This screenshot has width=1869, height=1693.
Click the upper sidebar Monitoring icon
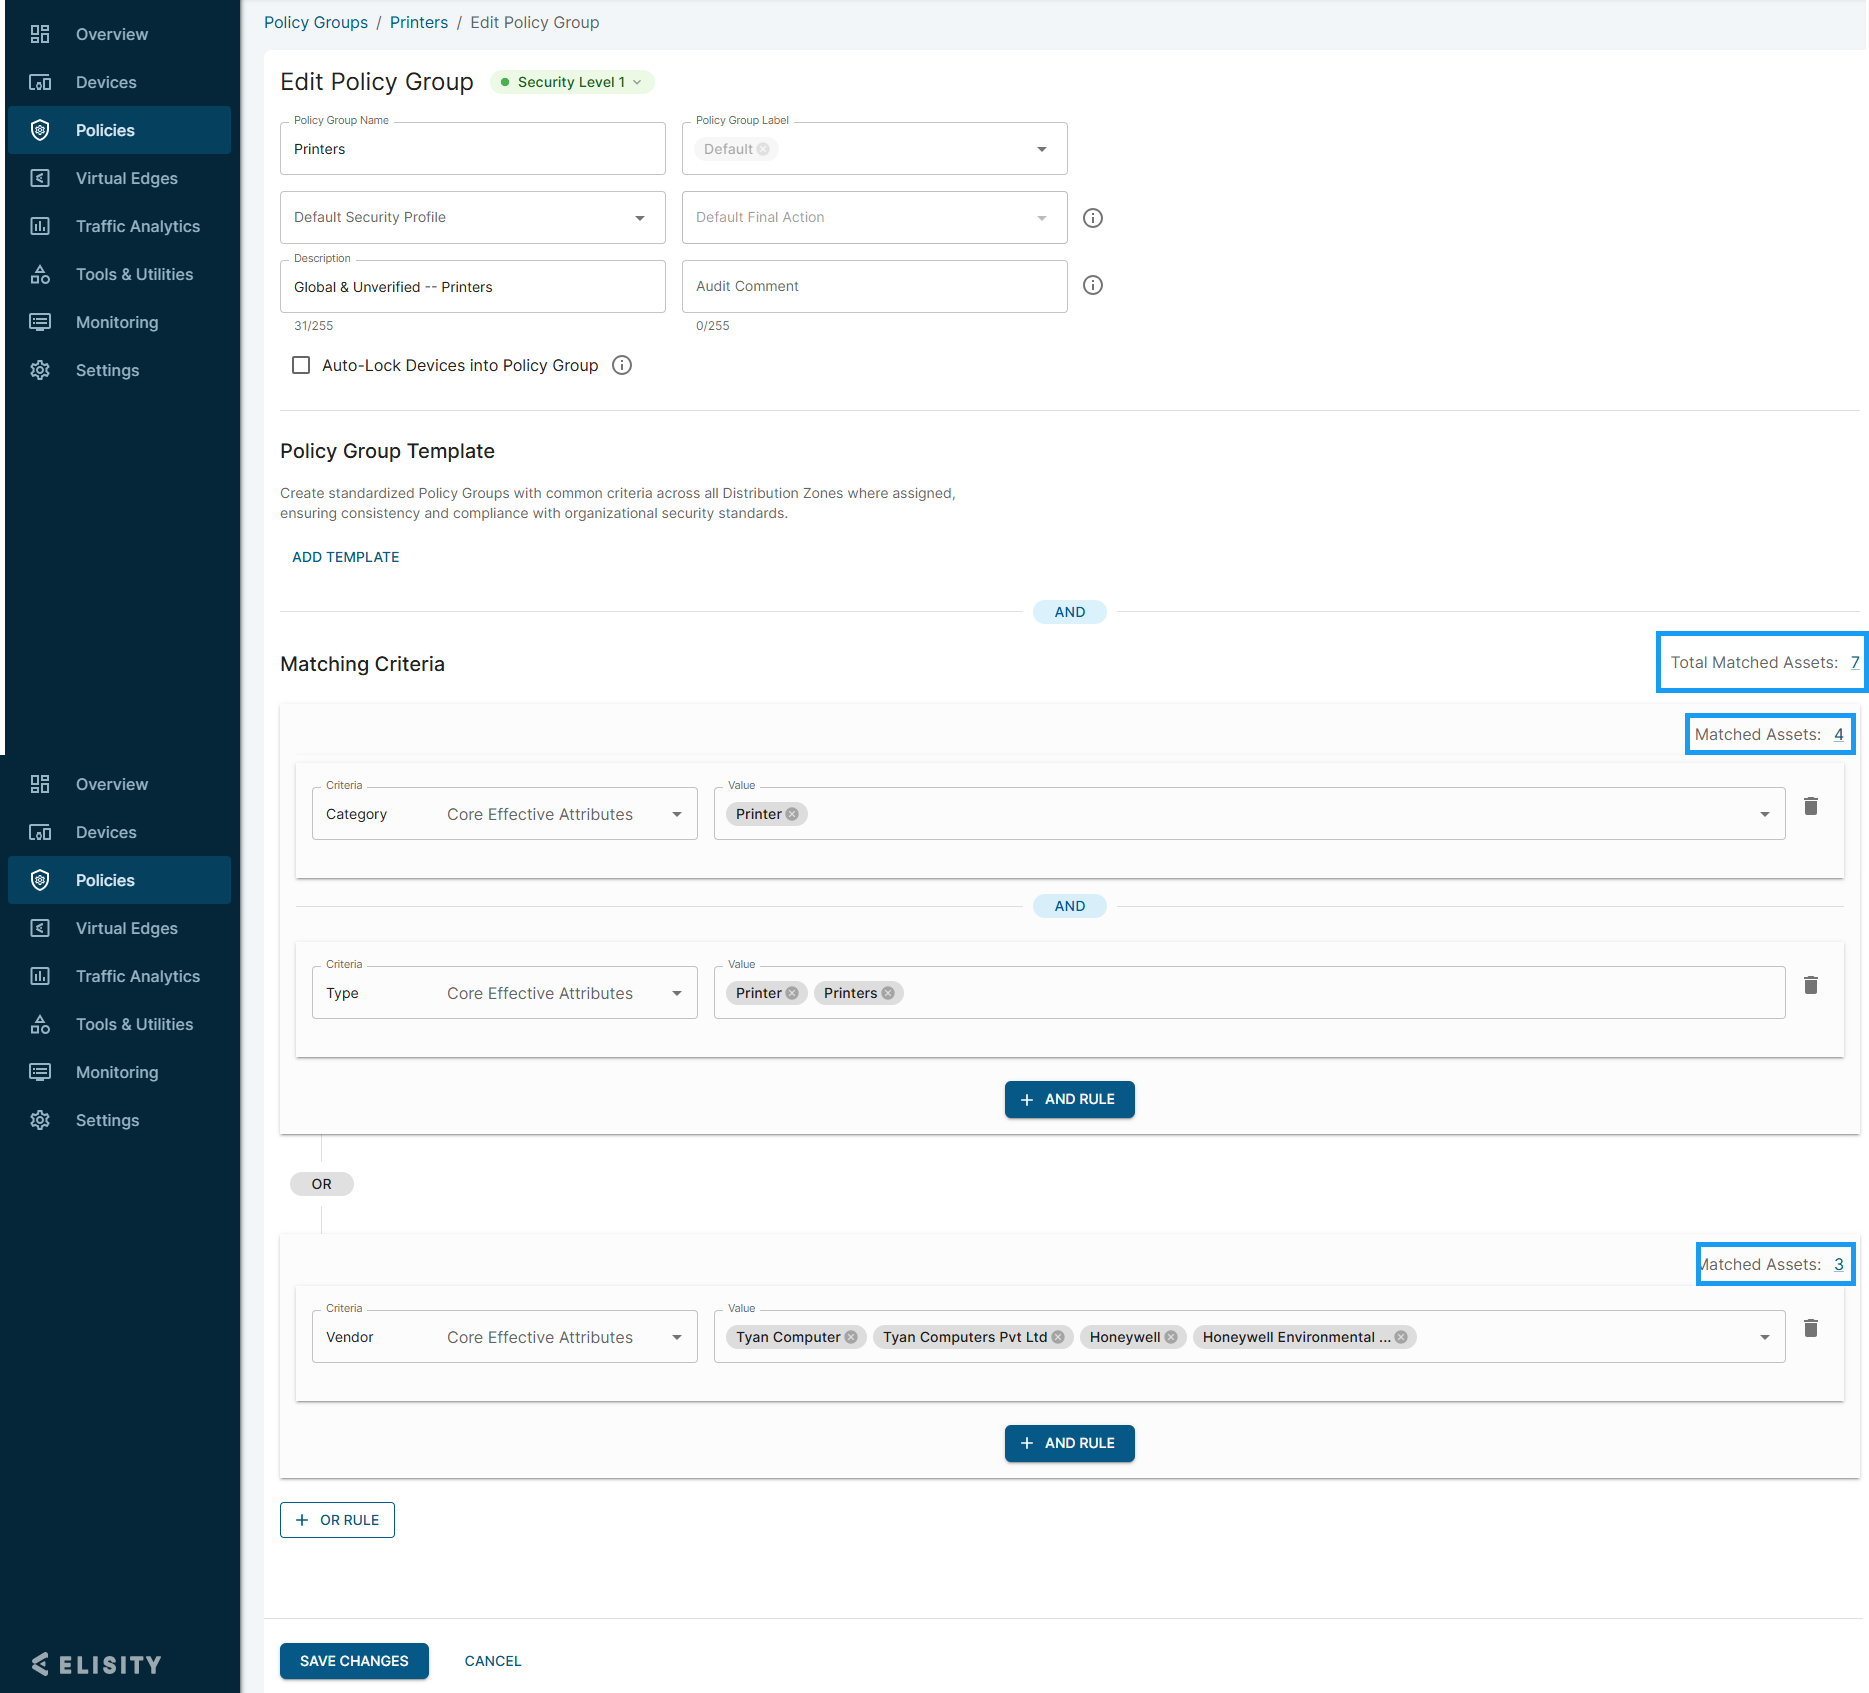40,322
